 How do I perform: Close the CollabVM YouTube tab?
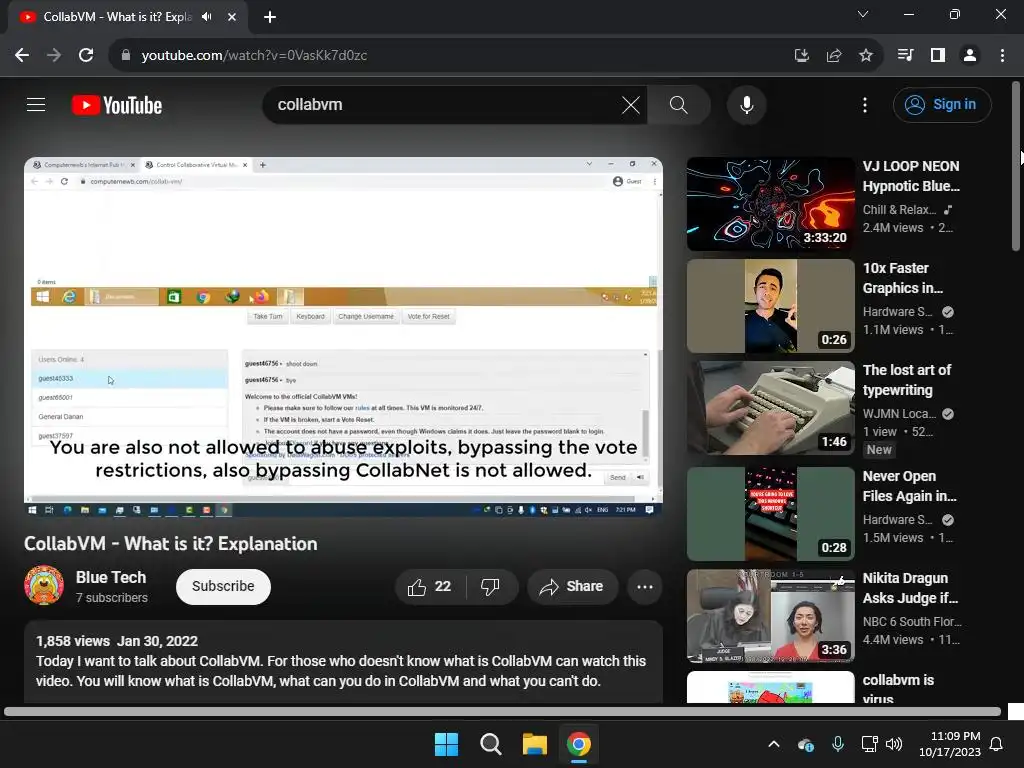coord(232,17)
